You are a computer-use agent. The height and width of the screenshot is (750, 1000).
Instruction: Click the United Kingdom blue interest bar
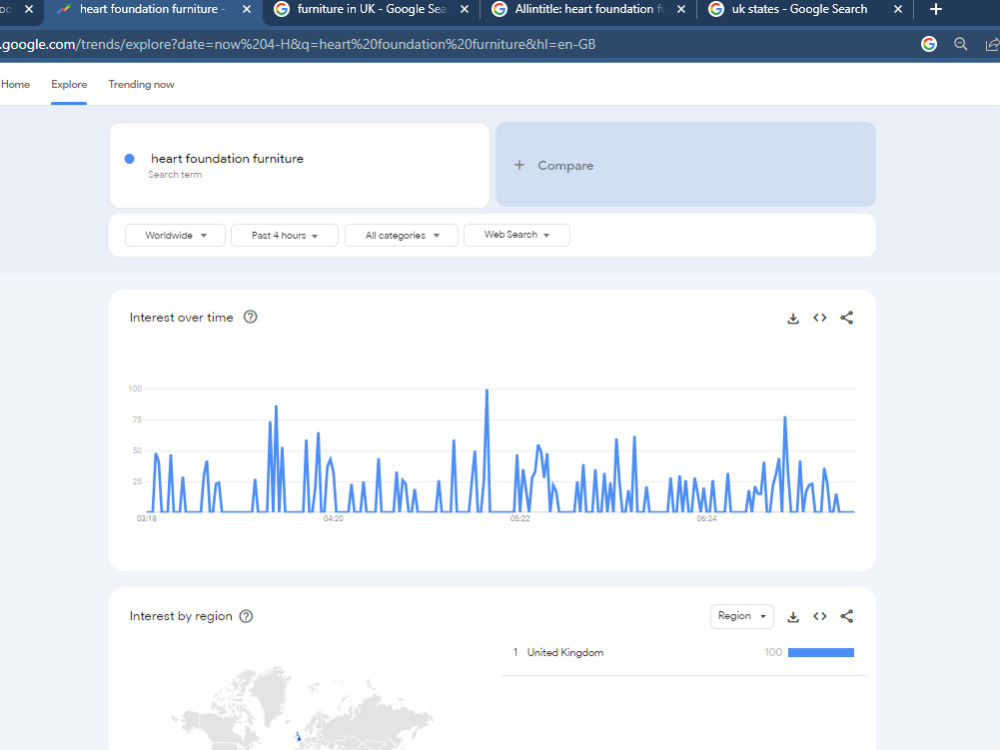tap(821, 652)
